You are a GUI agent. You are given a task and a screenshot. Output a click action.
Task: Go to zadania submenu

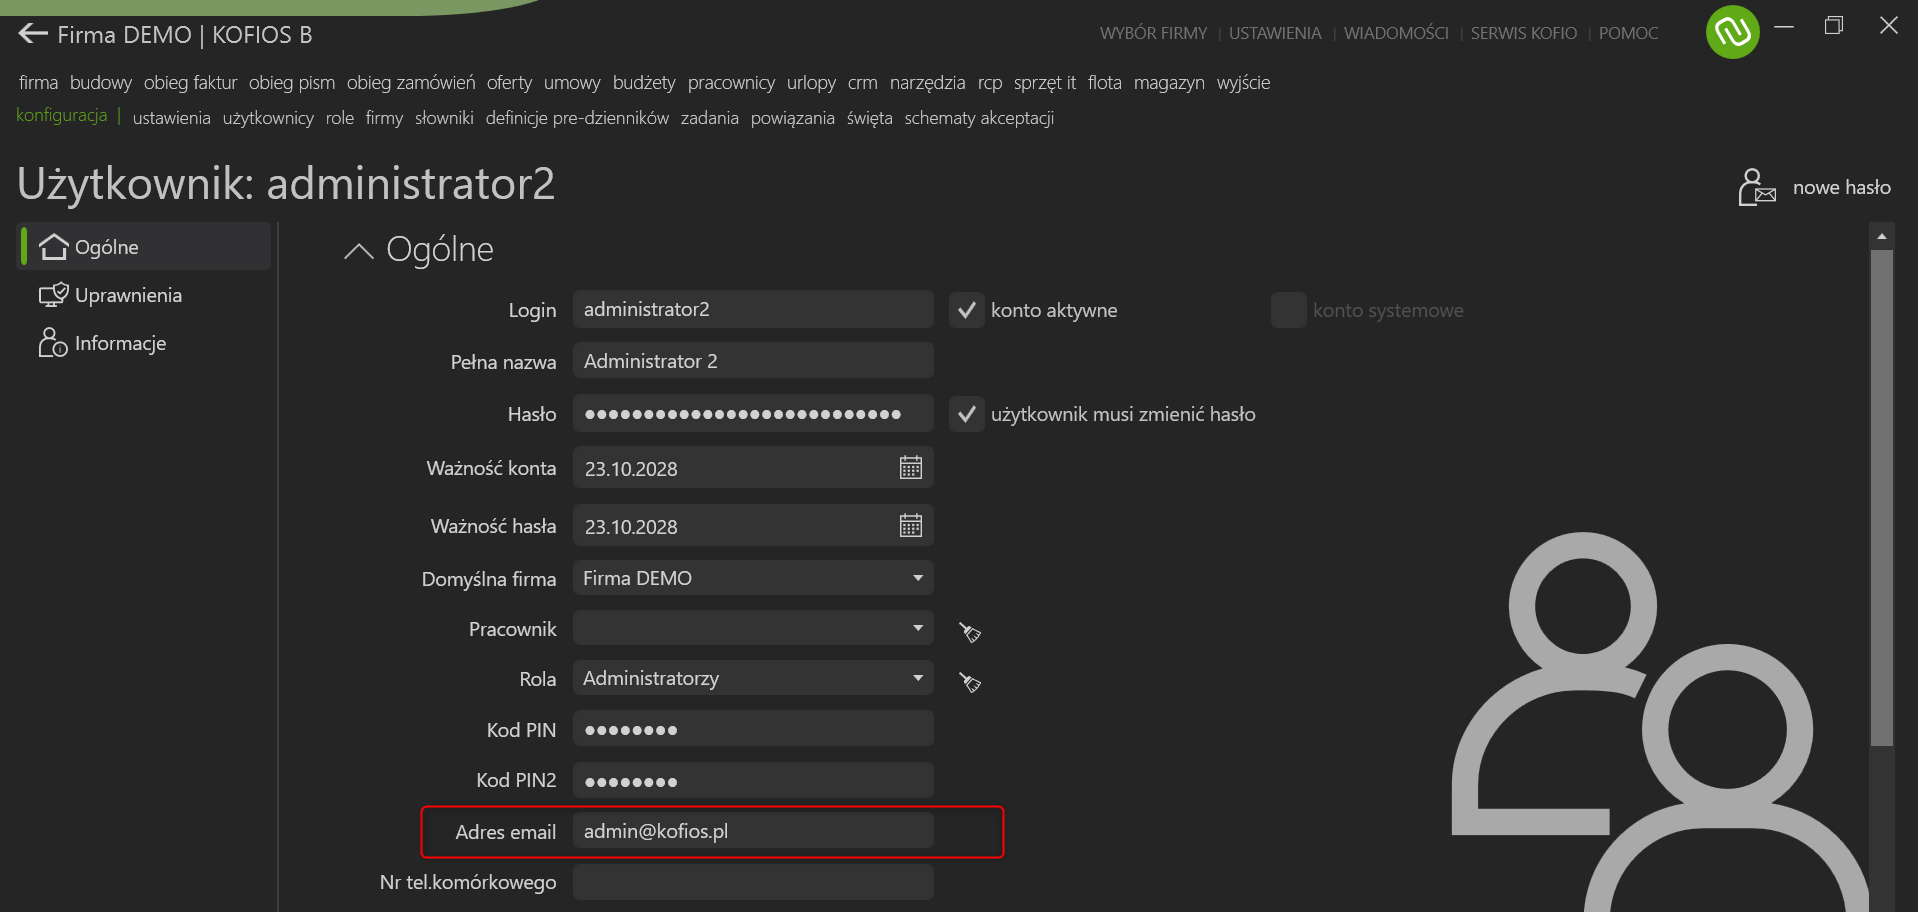[x=709, y=118]
